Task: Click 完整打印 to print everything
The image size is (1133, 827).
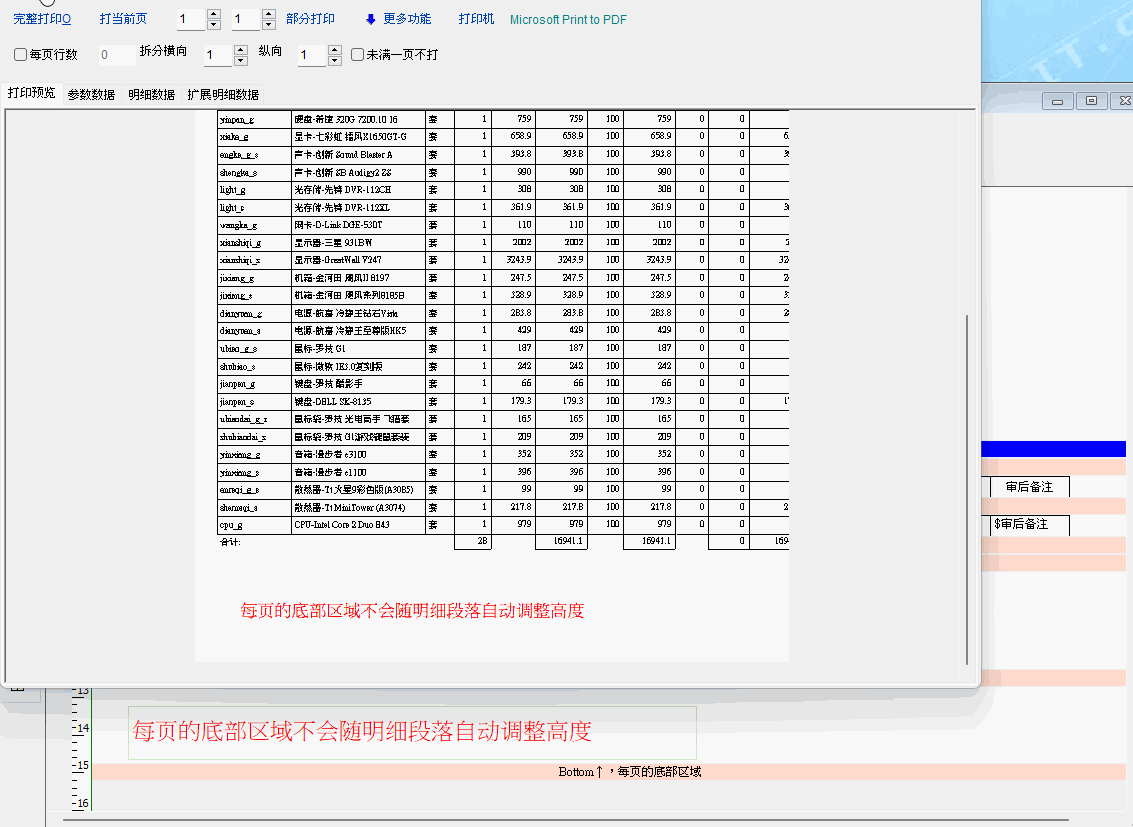Action: [42, 19]
